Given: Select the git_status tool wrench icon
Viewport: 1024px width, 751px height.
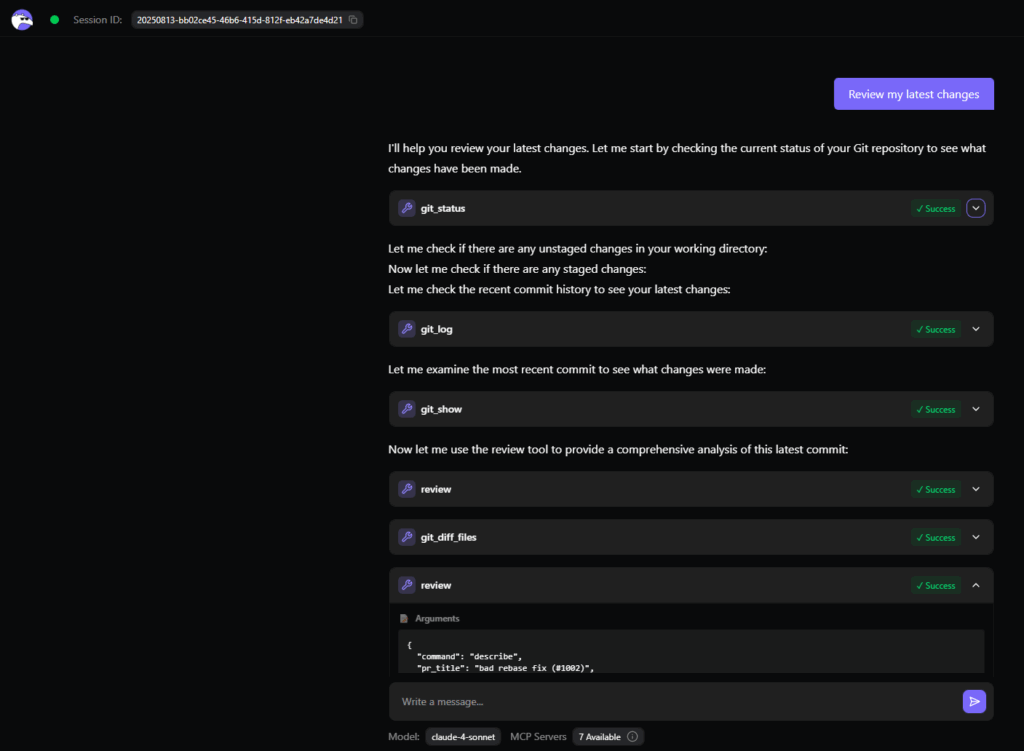Looking at the screenshot, I should tap(407, 208).
